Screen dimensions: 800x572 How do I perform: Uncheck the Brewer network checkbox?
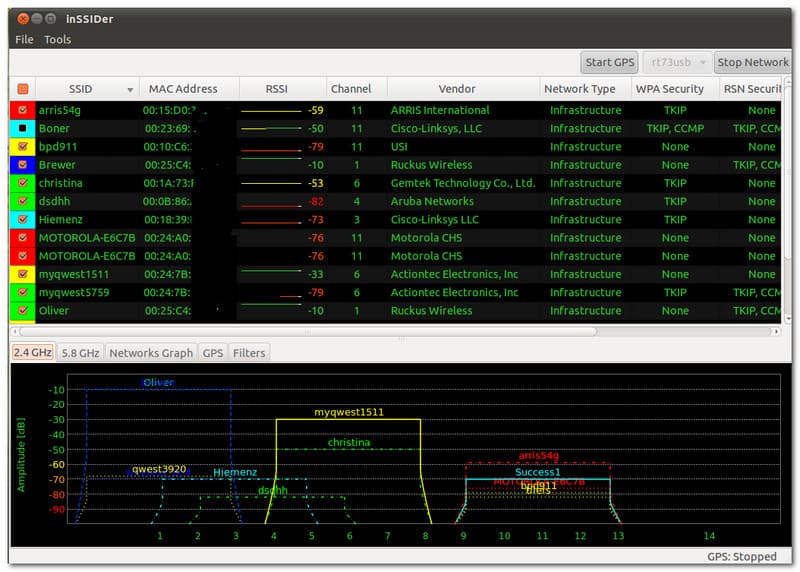click(x=22, y=165)
